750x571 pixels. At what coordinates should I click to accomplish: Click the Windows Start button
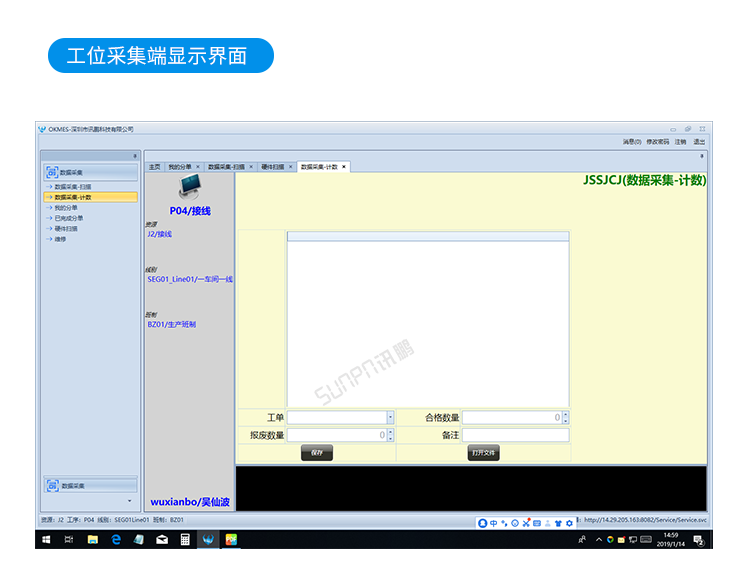46,539
